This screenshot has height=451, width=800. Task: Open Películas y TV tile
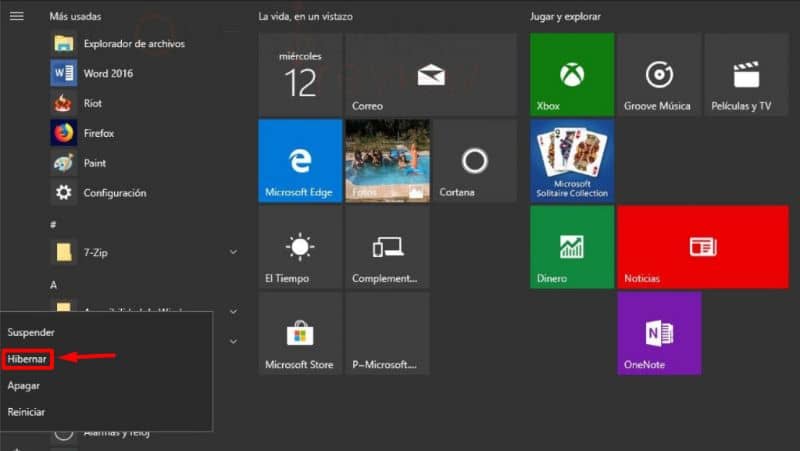[746, 74]
